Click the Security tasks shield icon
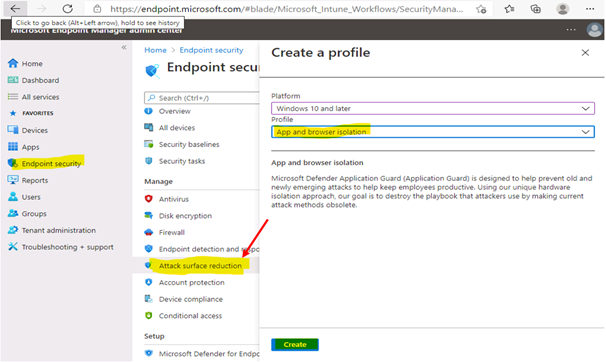Screen dimensions: 606x362 pyautogui.click(x=149, y=160)
